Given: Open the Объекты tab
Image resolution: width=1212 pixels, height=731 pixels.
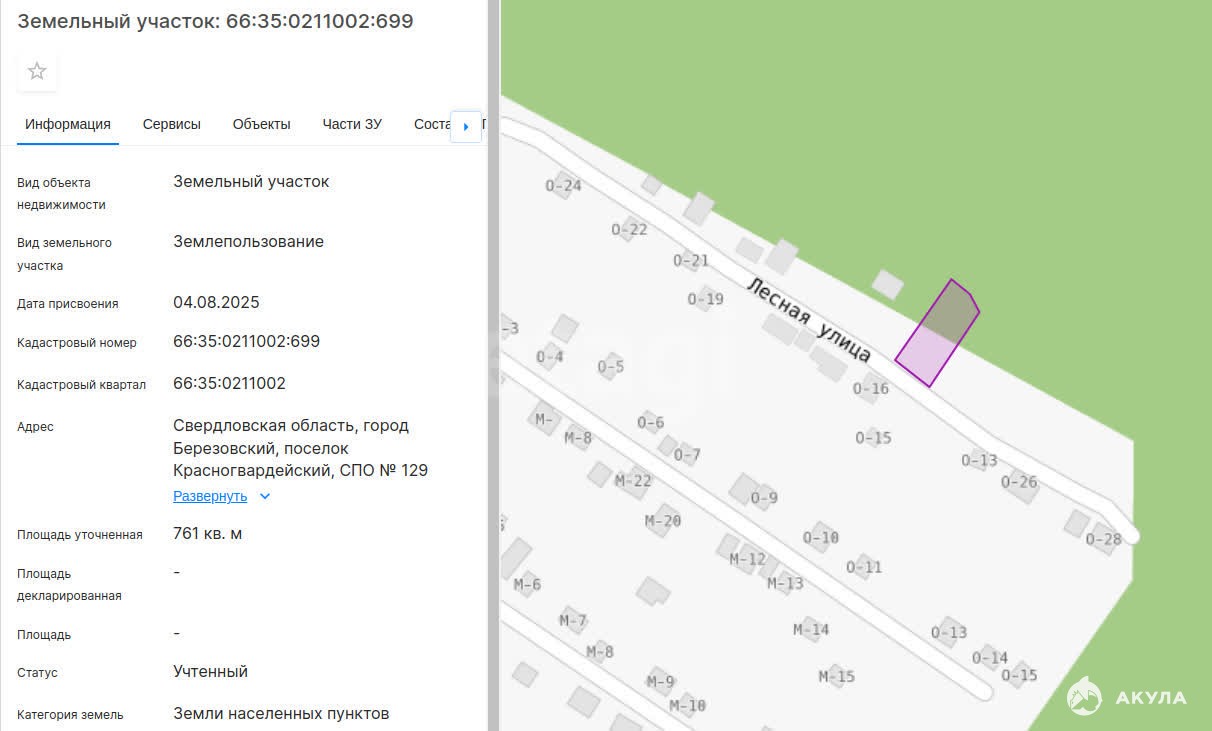Looking at the screenshot, I should point(261,124).
